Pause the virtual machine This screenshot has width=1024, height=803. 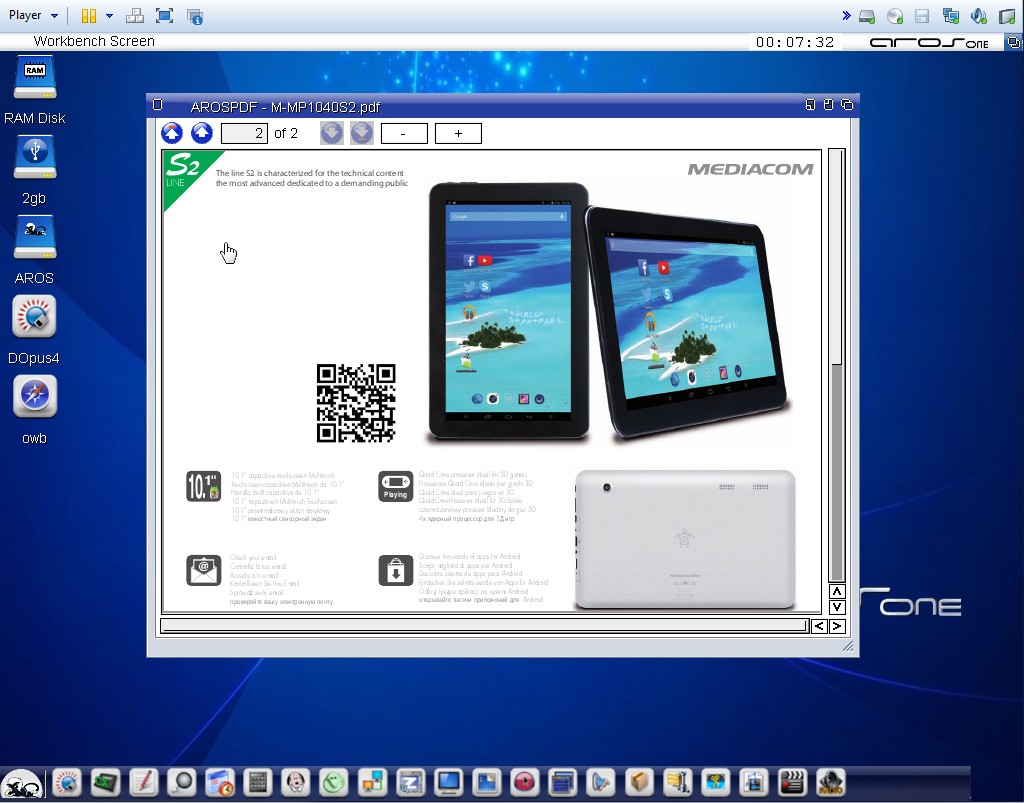click(89, 16)
